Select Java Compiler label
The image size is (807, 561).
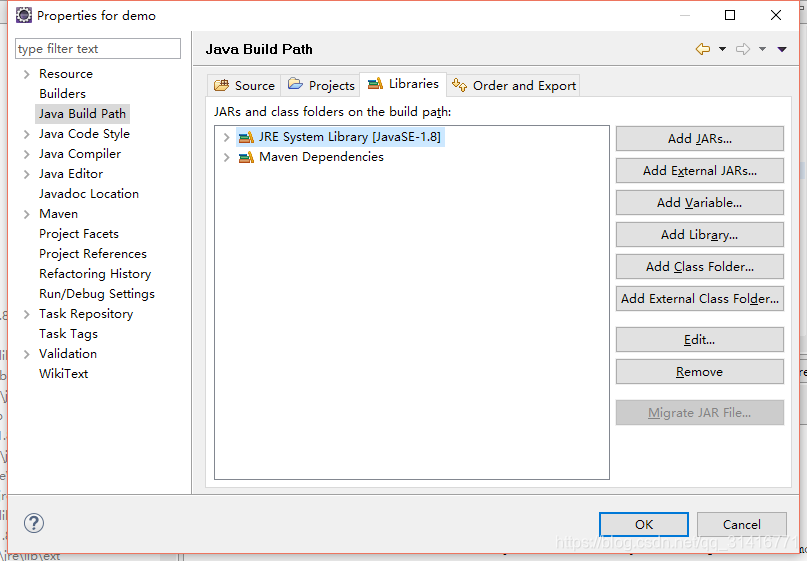click(80, 154)
